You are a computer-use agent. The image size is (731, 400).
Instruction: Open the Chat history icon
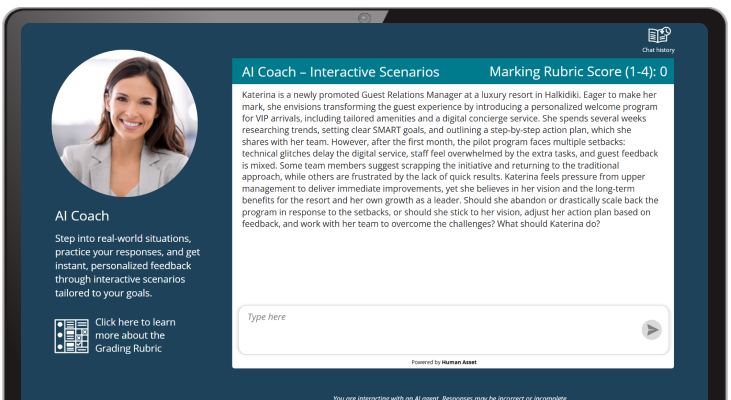pyautogui.click(x=658, y=35)
